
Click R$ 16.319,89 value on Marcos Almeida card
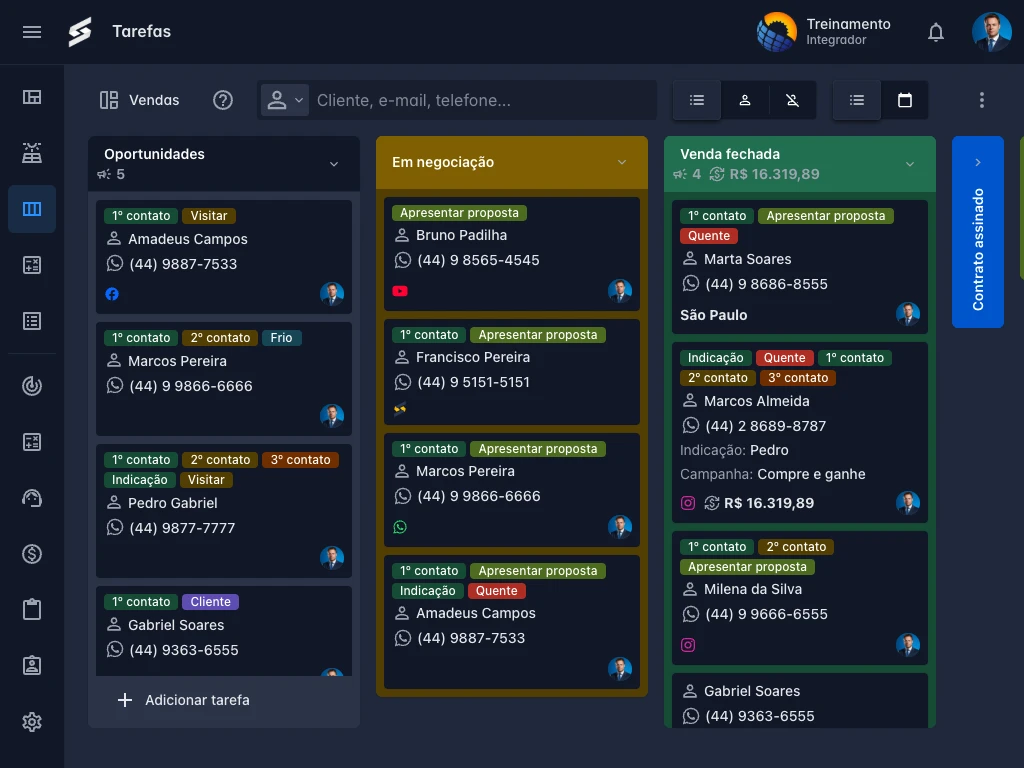click(x=769, y=503)
